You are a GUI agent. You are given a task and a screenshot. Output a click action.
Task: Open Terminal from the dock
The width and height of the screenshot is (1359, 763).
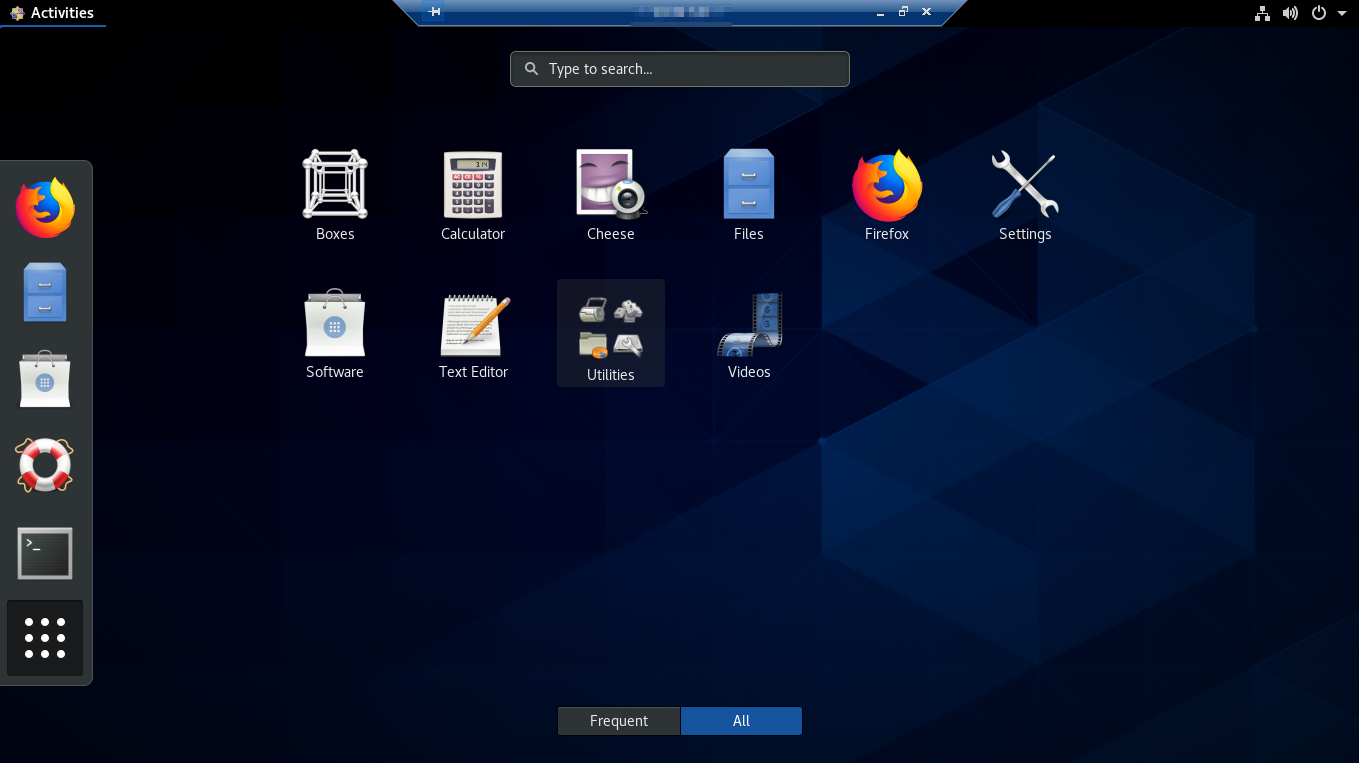point(45,553)
